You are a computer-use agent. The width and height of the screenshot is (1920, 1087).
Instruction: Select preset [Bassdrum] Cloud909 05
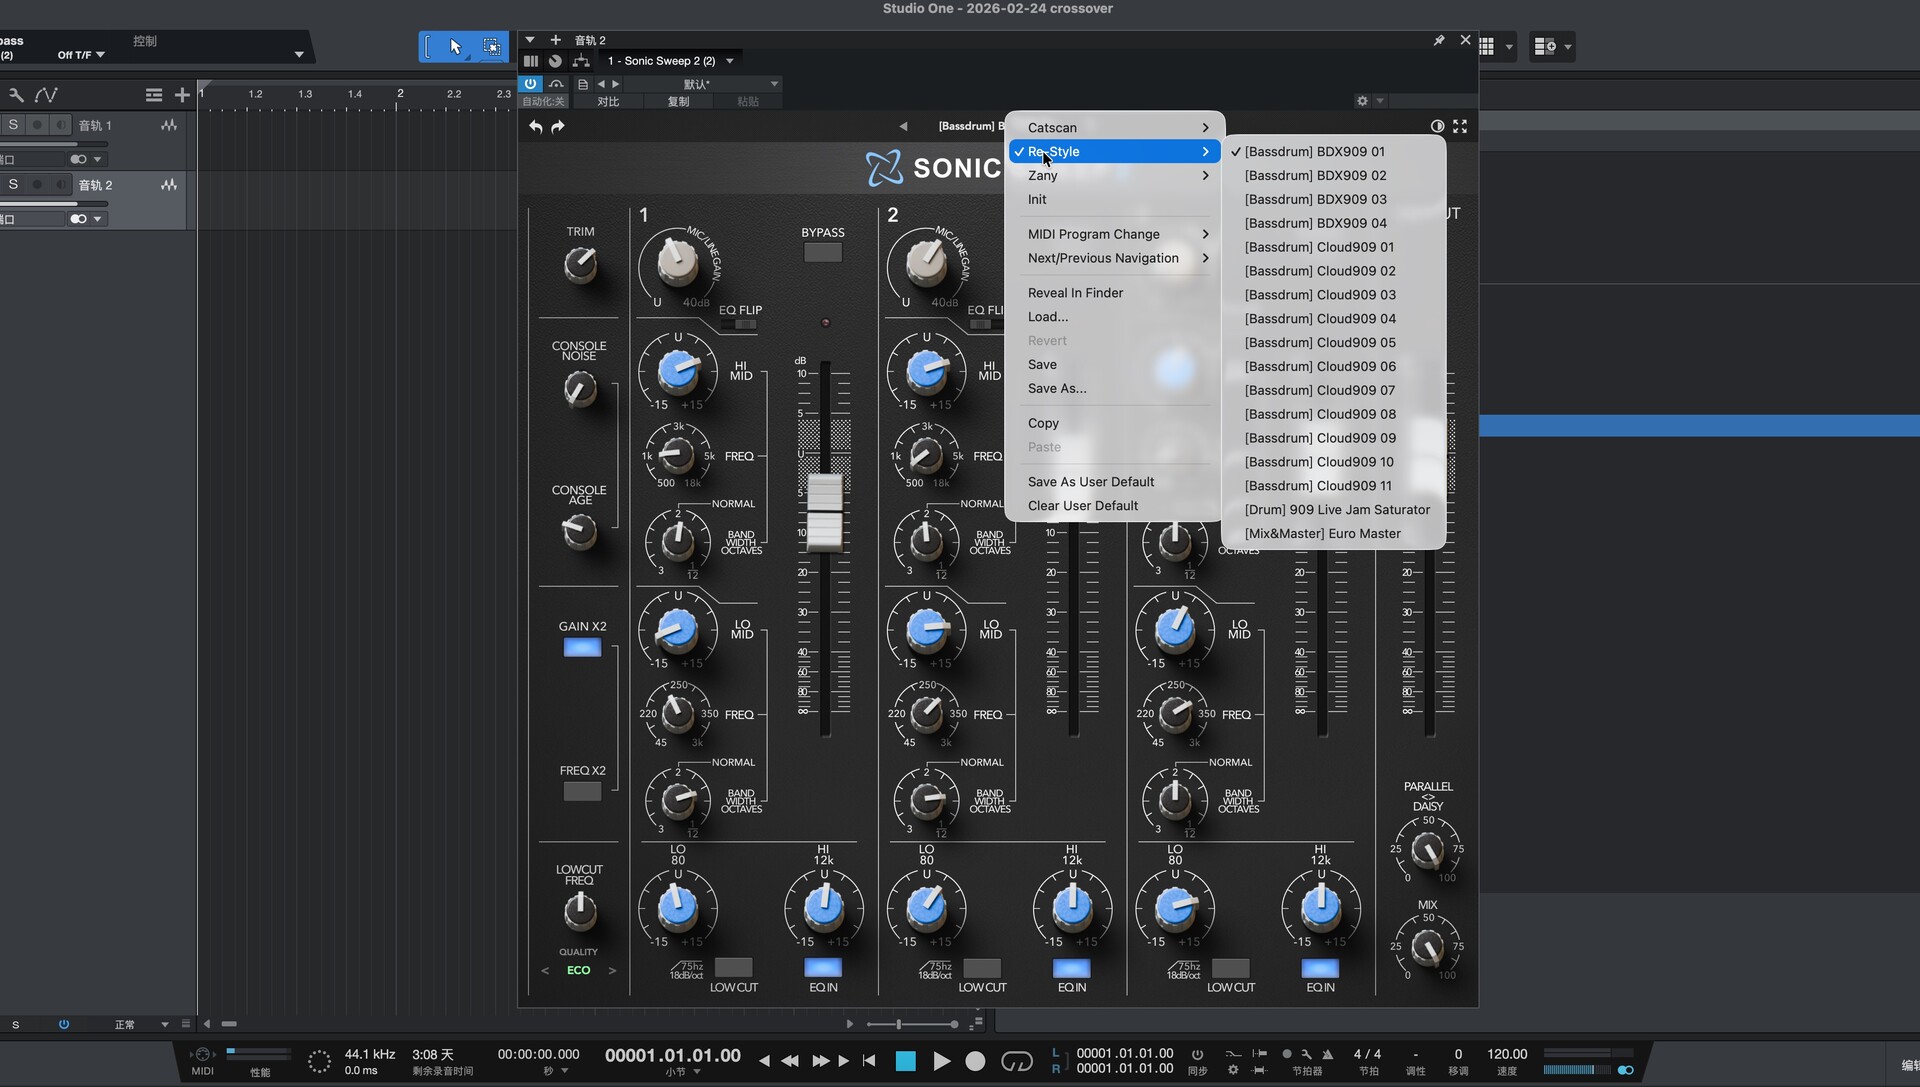point(1320,342)
